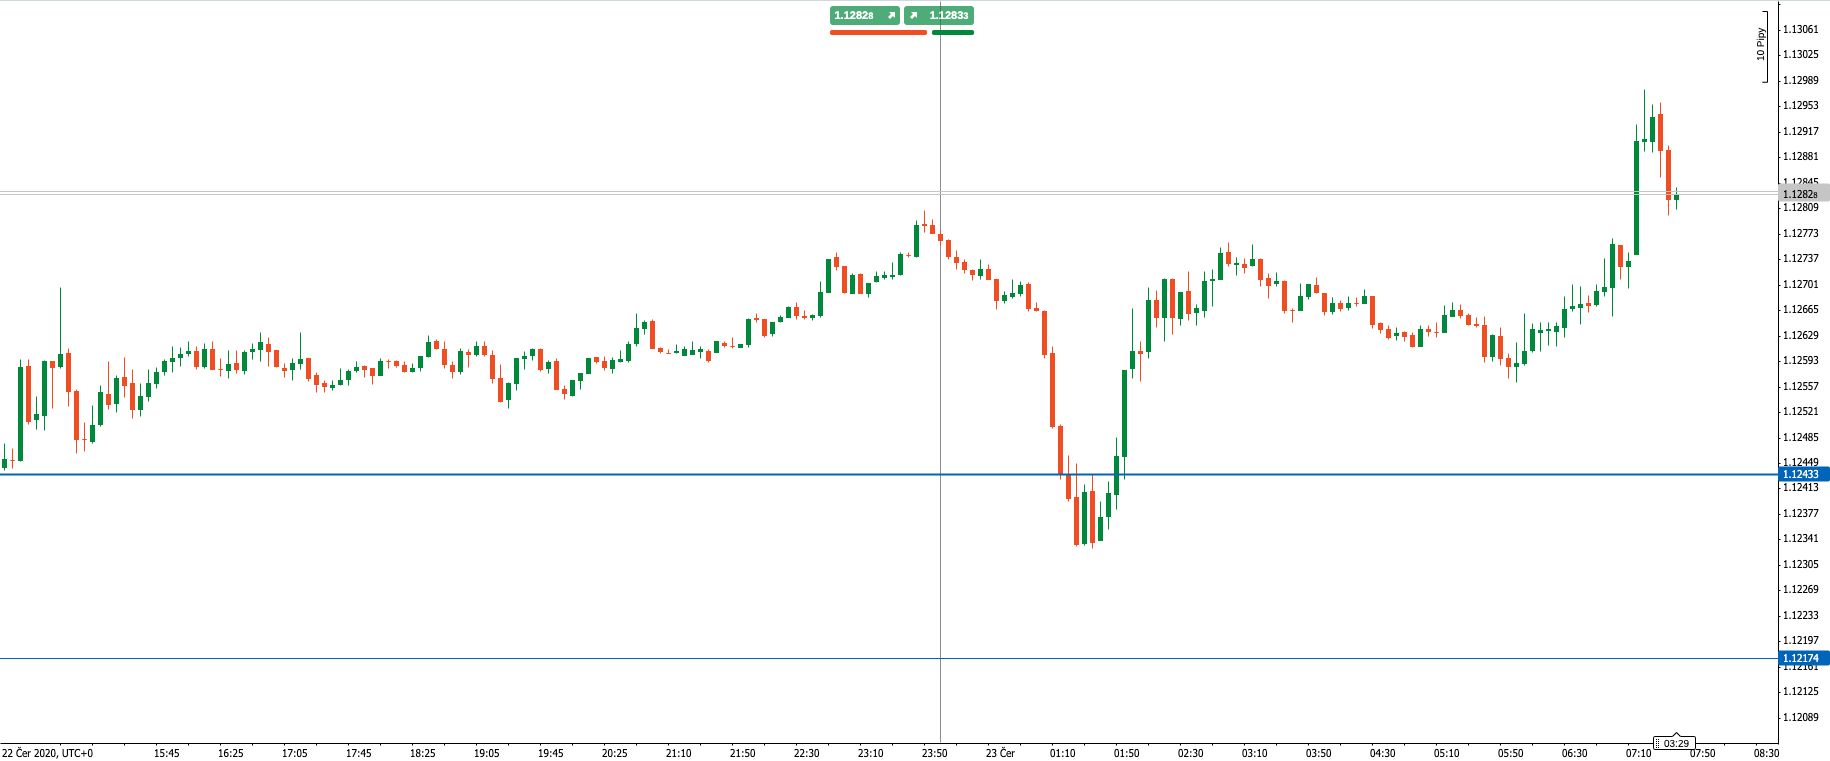1830x761 pixels.
Task: Click the sell button showing 1.12828
Action: [x=865, y=15]
